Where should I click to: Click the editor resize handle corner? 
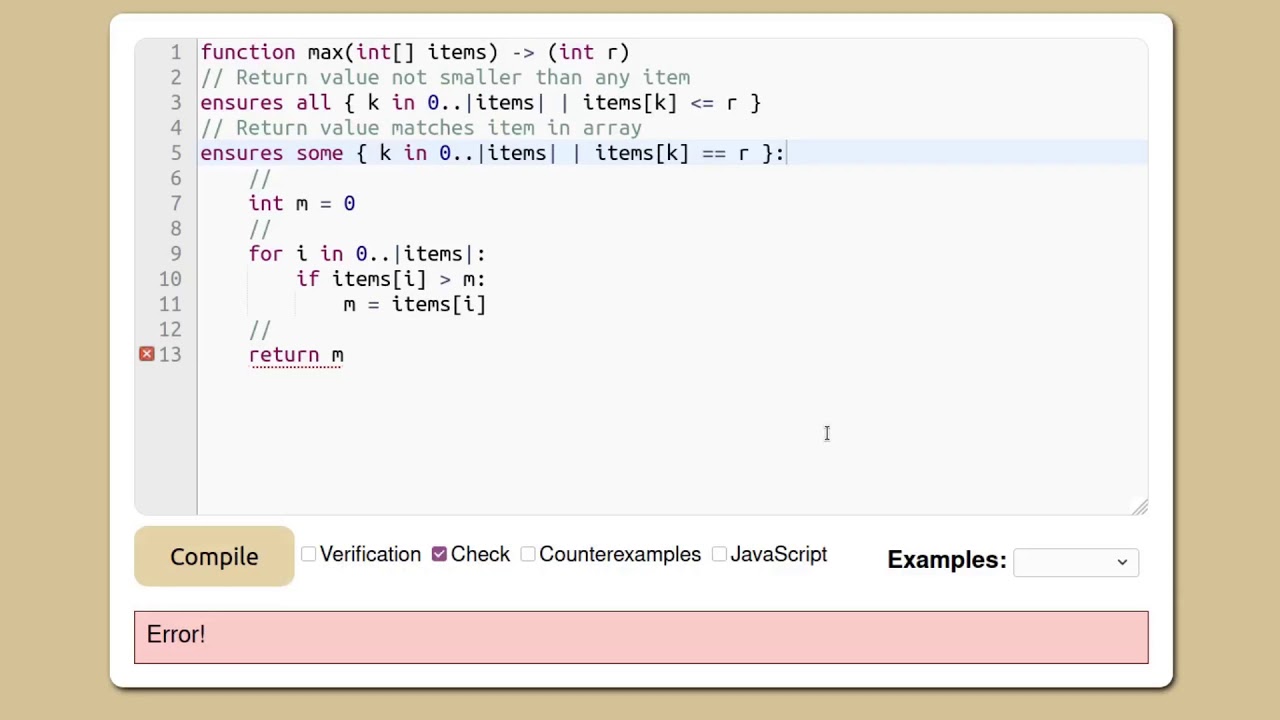(1140, 507)
